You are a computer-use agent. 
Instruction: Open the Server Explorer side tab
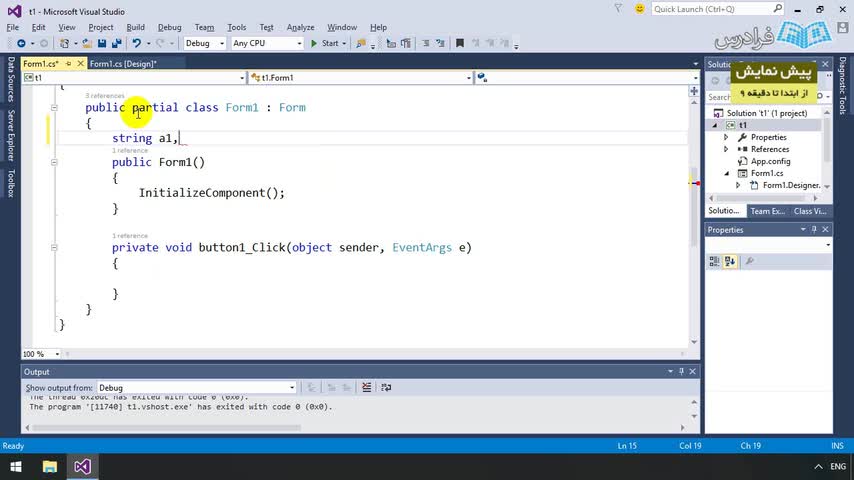11,135
